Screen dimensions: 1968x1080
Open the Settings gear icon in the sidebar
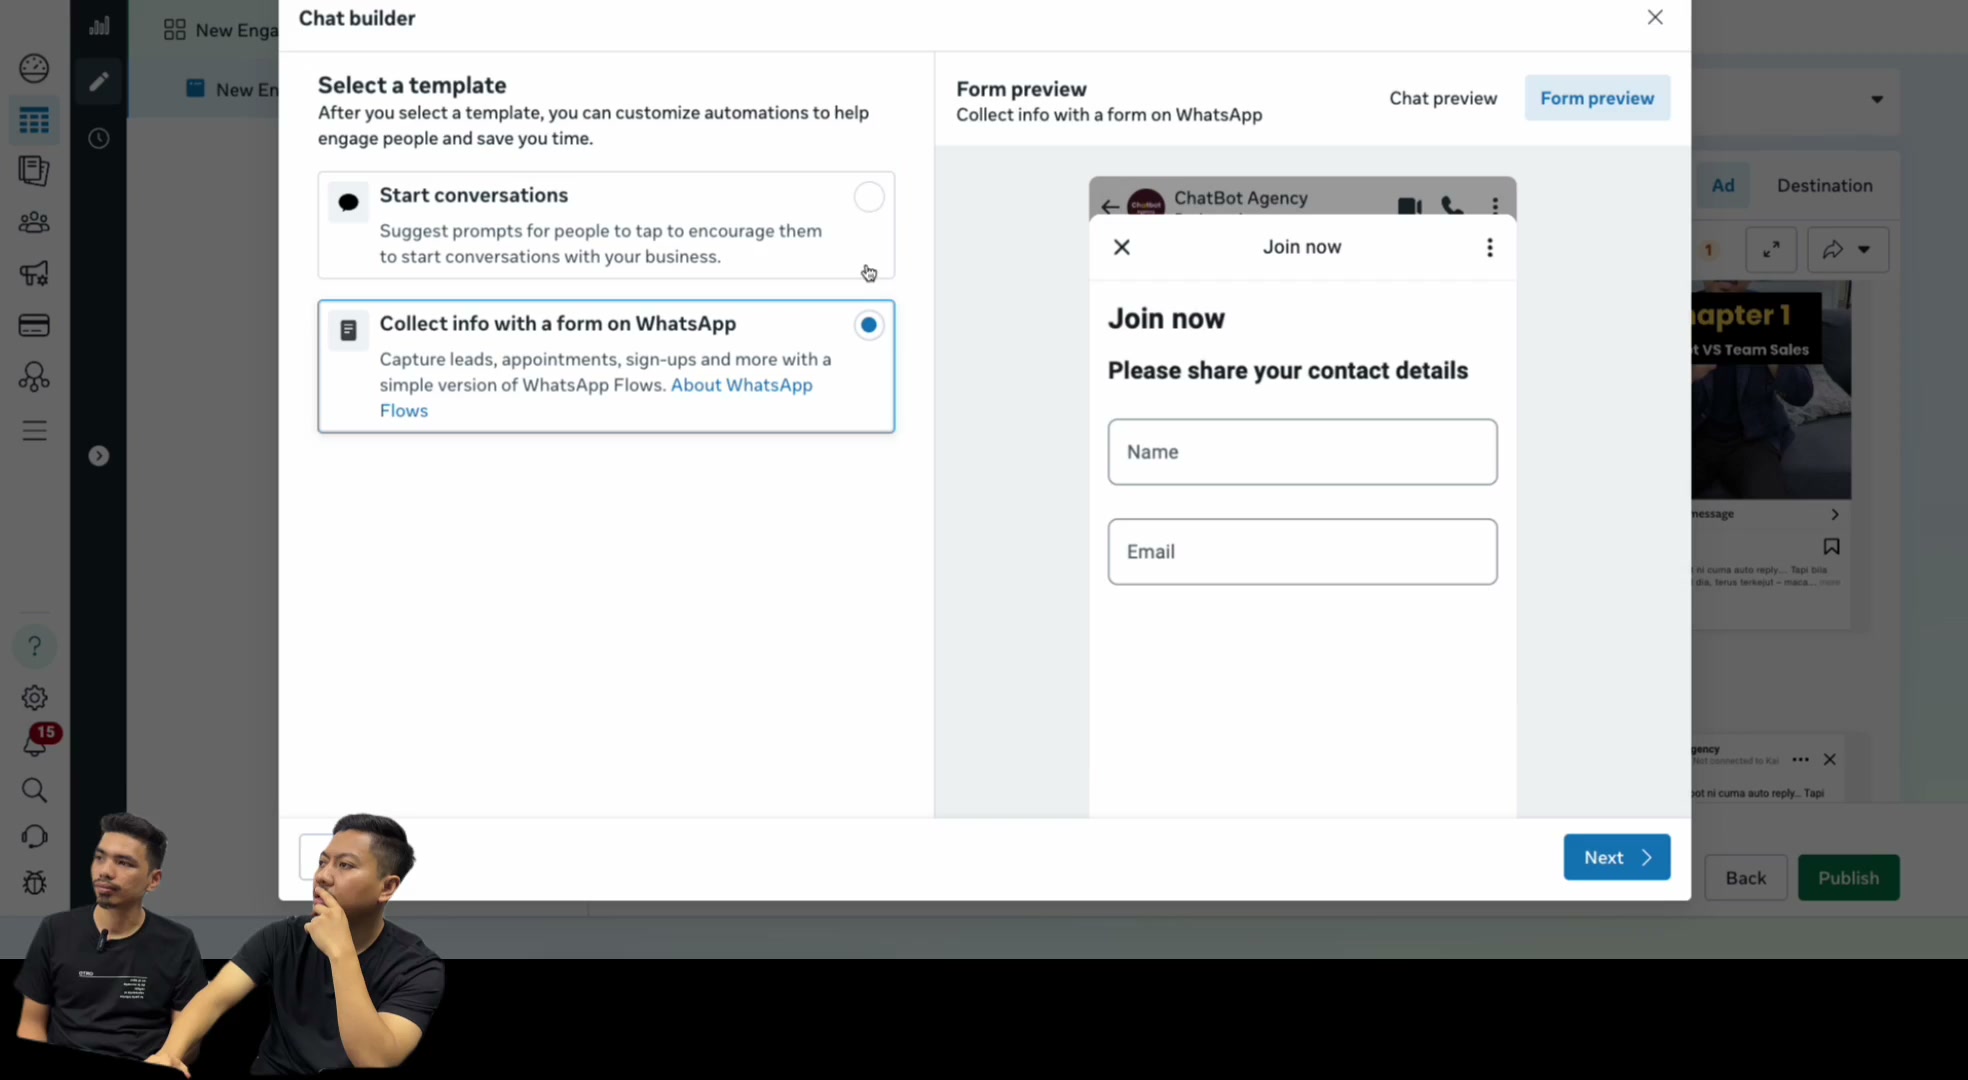coord(34,697)
